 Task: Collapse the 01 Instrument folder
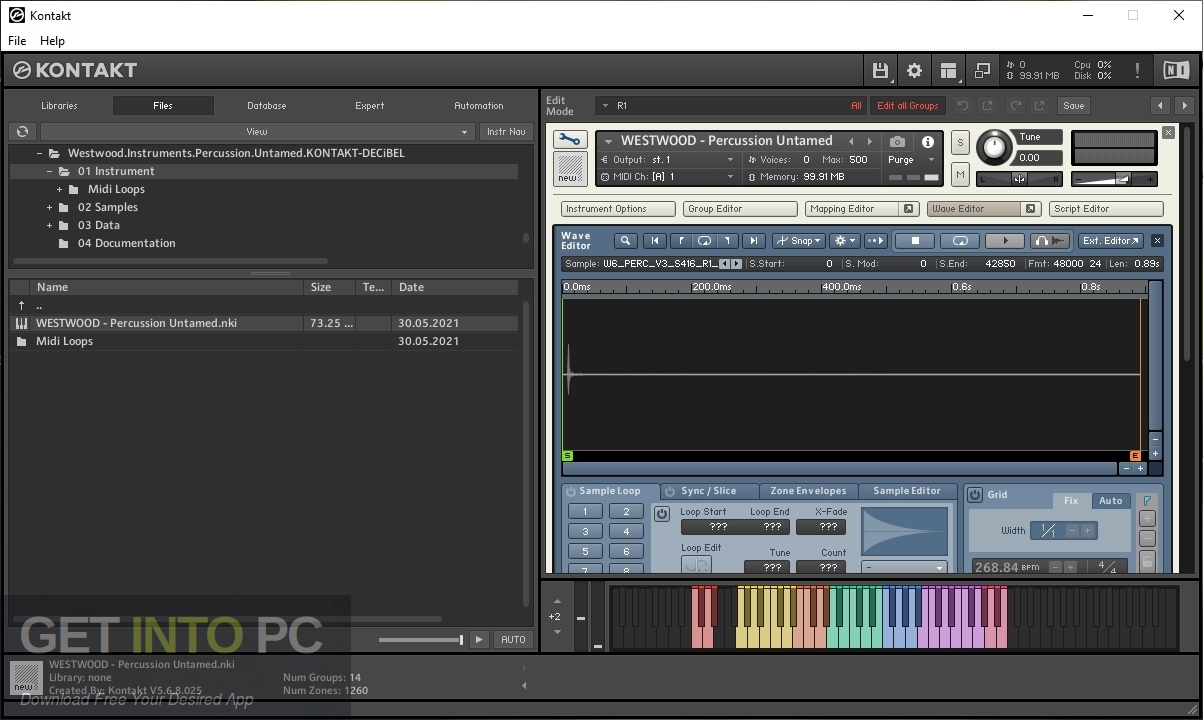tap(49, 171)
